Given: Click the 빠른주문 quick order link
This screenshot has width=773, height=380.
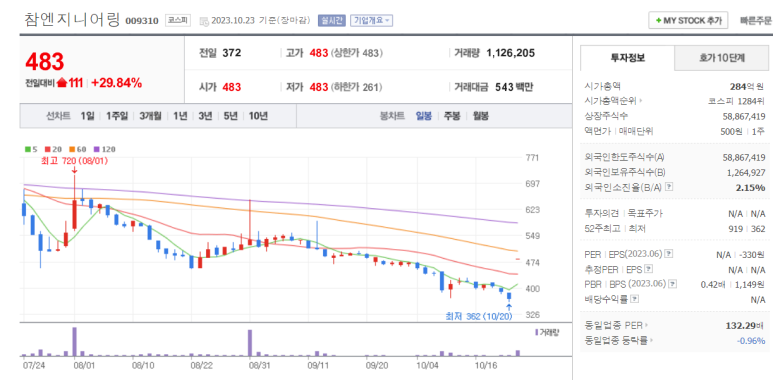Looking at the screenshot, I should pos(756,21).
